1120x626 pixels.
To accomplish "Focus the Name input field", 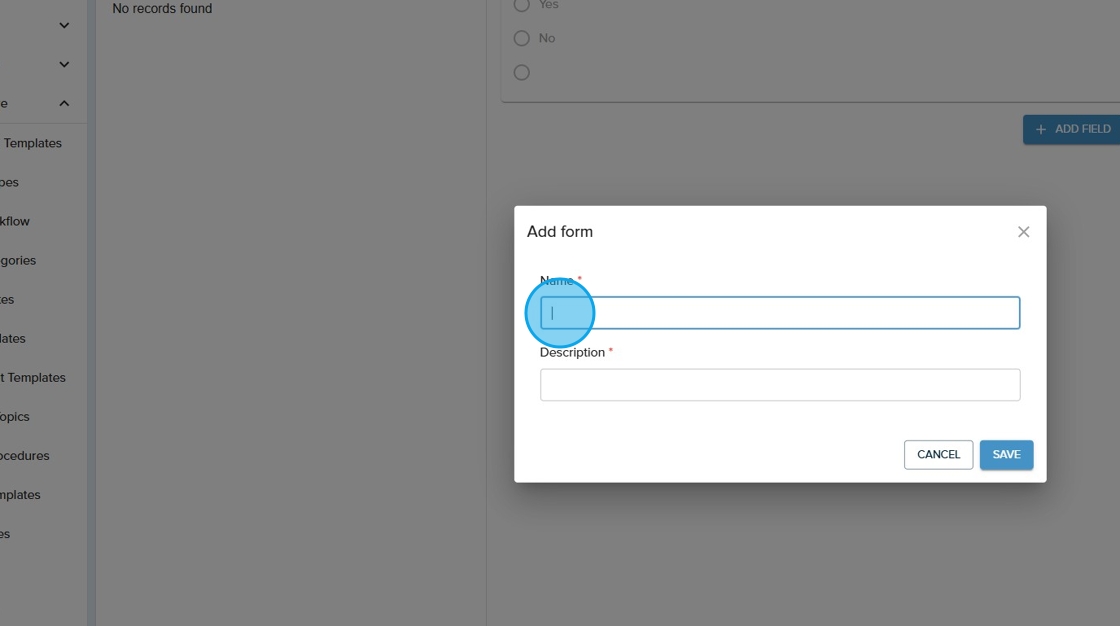I will tap(780, 313).
